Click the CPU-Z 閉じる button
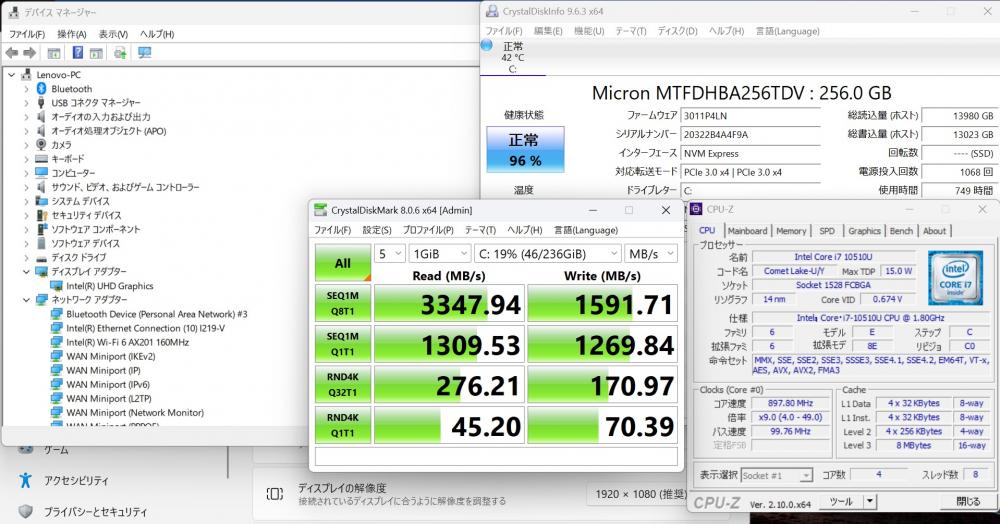1000x524 pixels. coord(967,502)
